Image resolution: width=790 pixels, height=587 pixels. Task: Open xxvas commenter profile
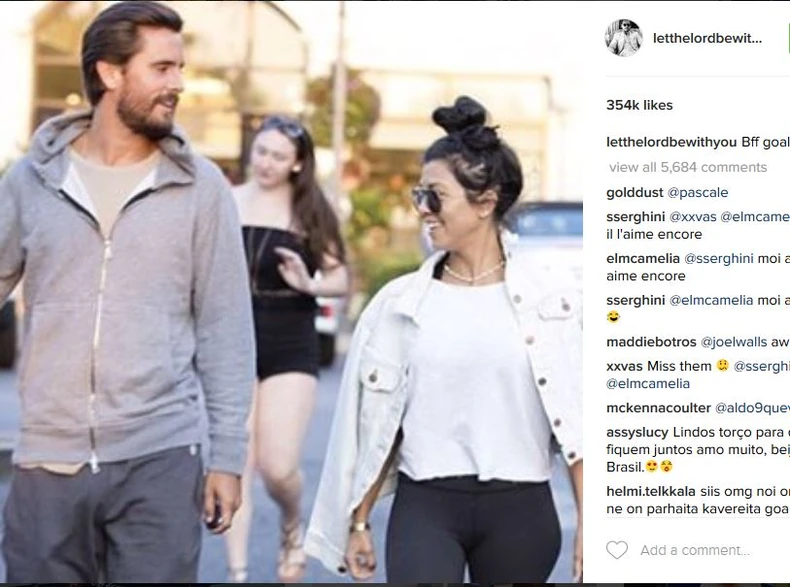pos(624,366)
